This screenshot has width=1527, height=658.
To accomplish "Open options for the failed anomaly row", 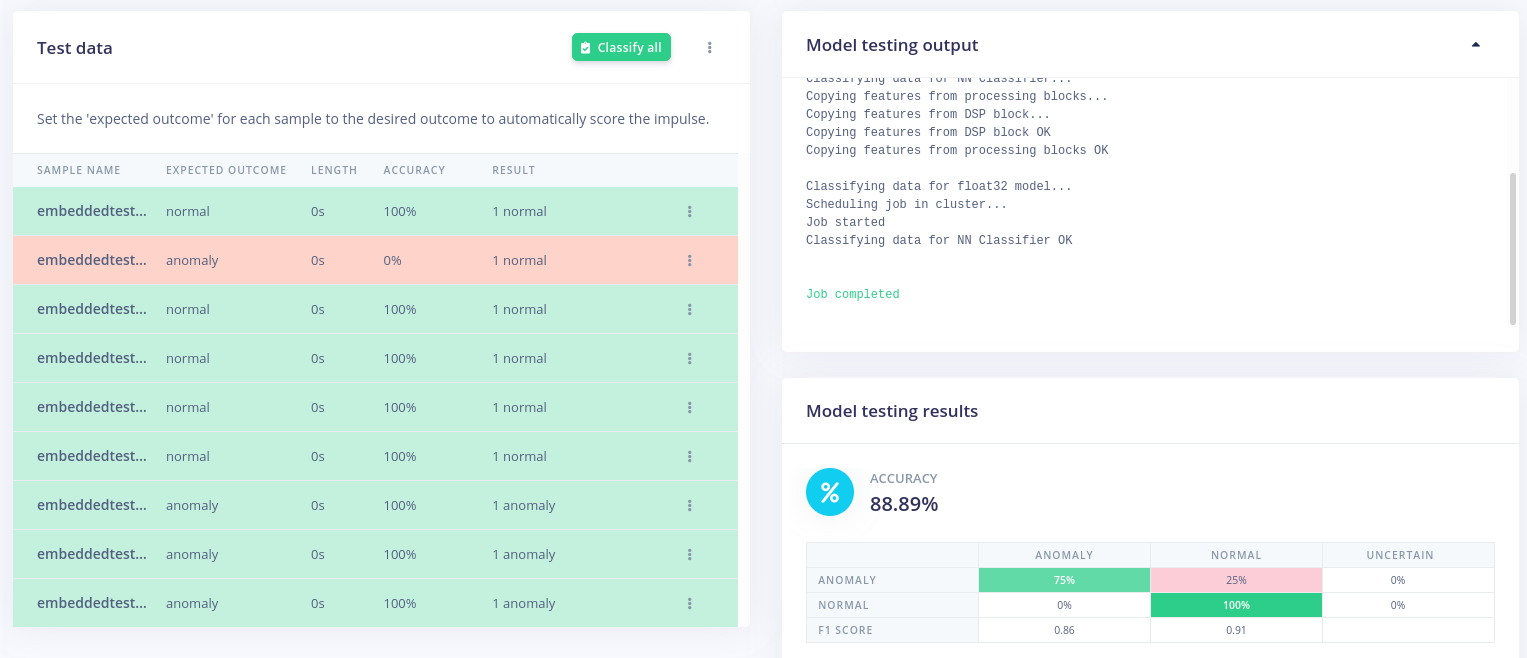I will [x=690, y=261].
